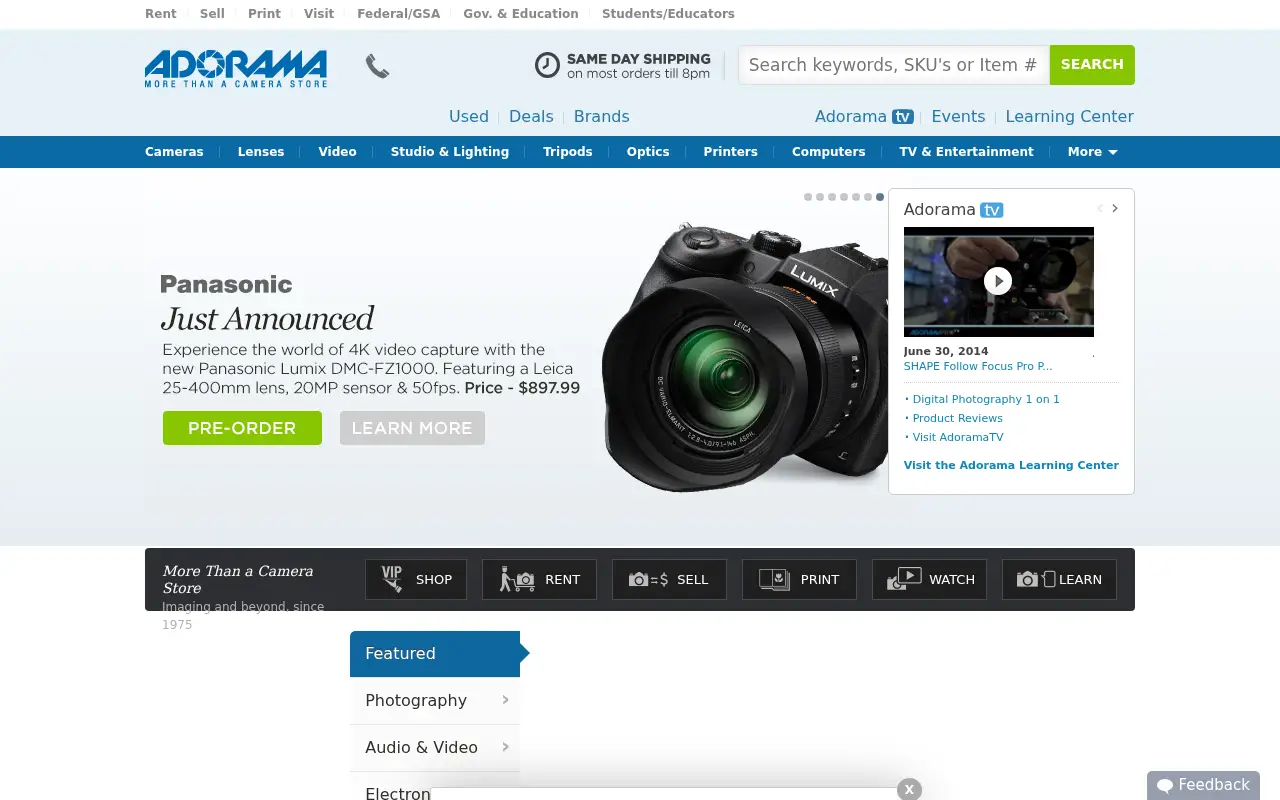Image resolution: width=1280 pixels, height=800 pixels.
Task: Click the Lumix camera banner image
Action: pyautogui.click(x=745, y=356)
